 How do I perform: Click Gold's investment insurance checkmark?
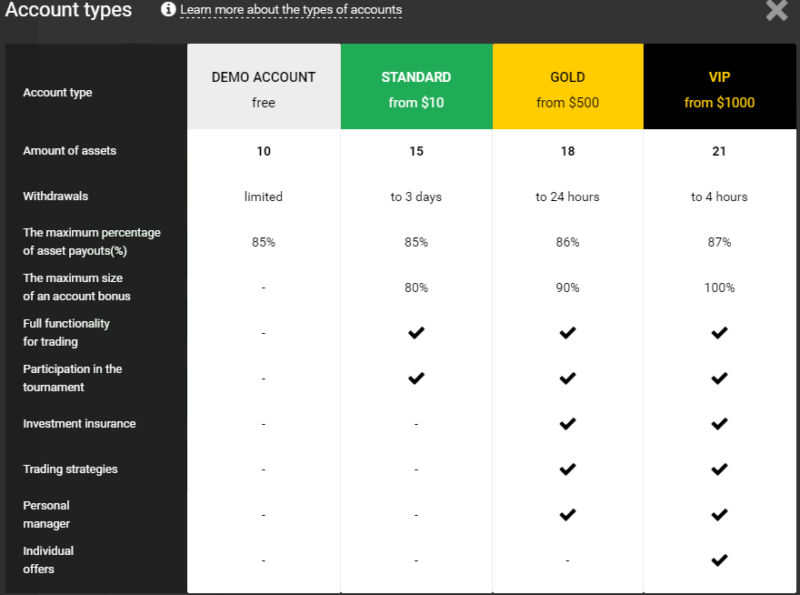[x=568, y=424]
